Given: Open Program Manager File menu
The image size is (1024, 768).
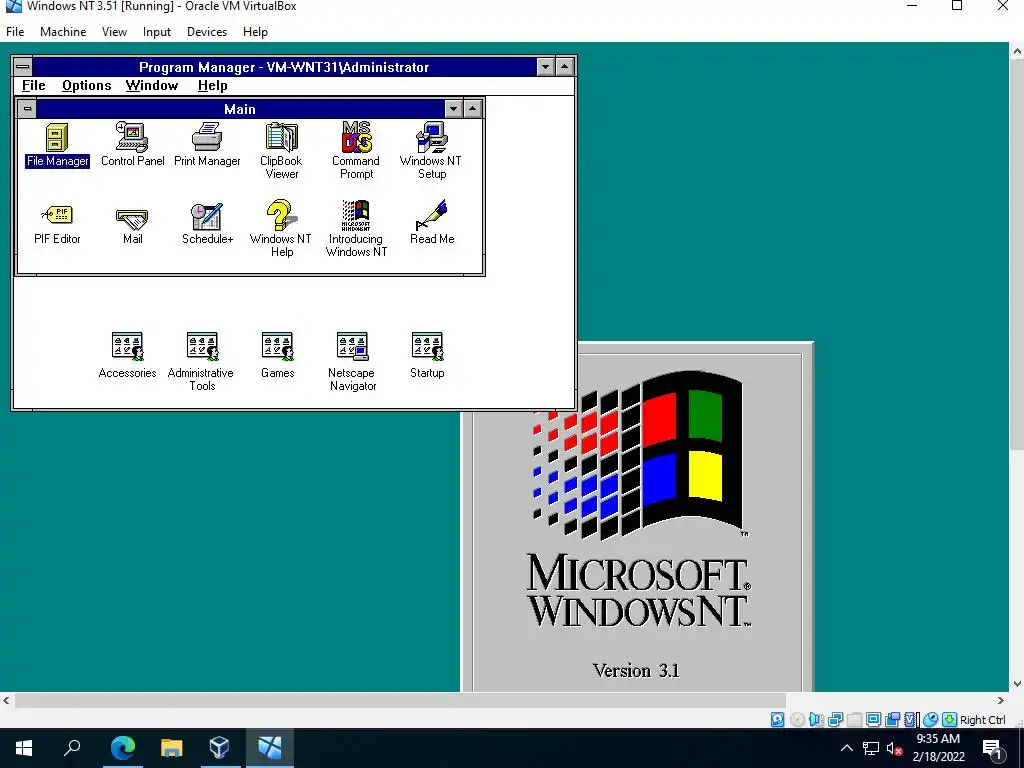Looking at the screenshot, I should (x=33, y=86).
